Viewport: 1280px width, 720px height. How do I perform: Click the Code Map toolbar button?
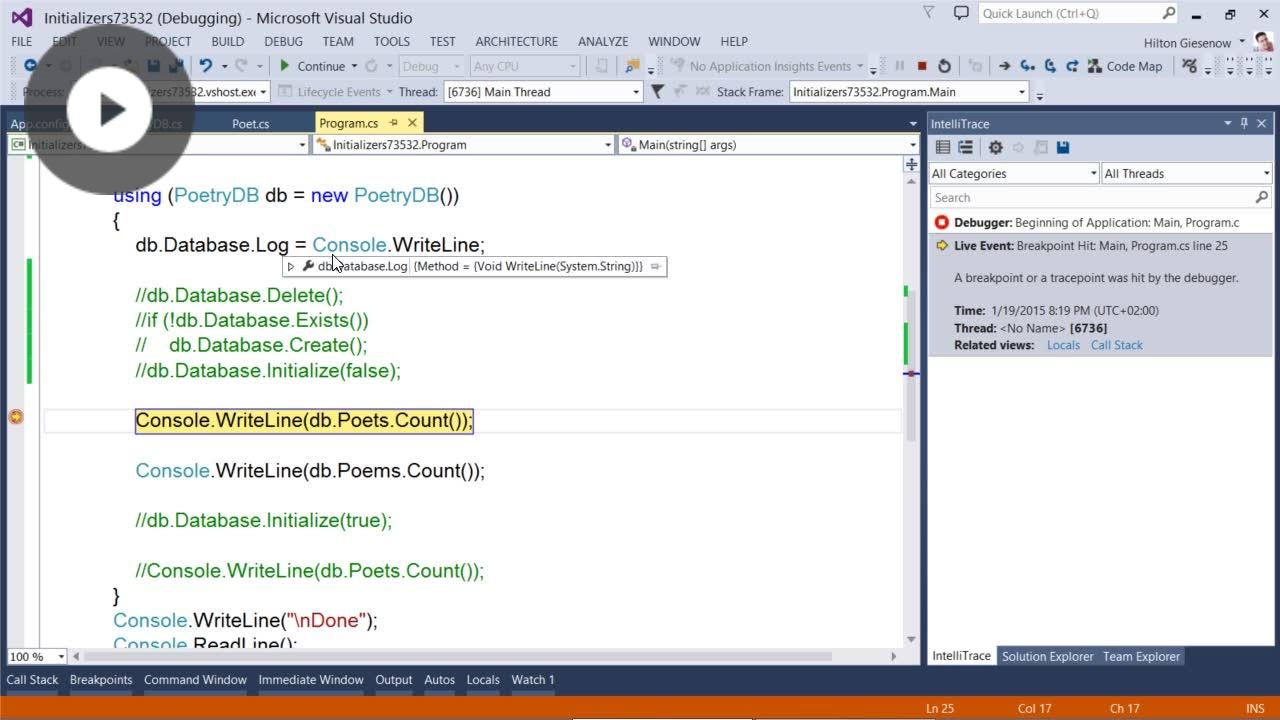pos(1124,66)
